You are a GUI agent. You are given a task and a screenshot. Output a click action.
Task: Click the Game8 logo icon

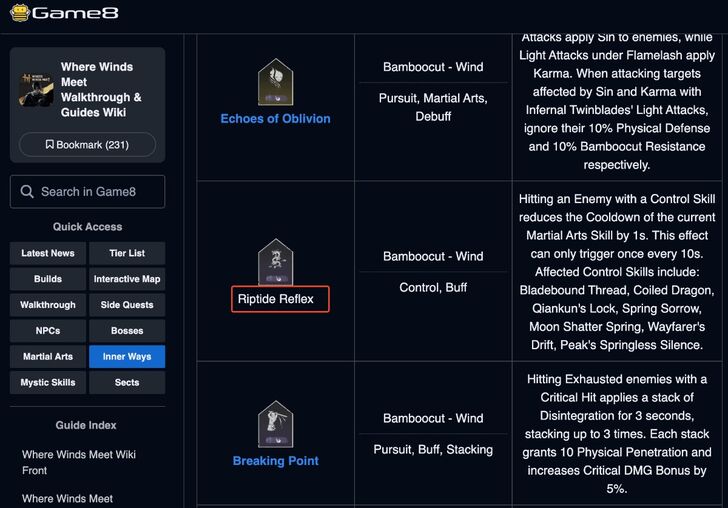click(x=18, y=14)
